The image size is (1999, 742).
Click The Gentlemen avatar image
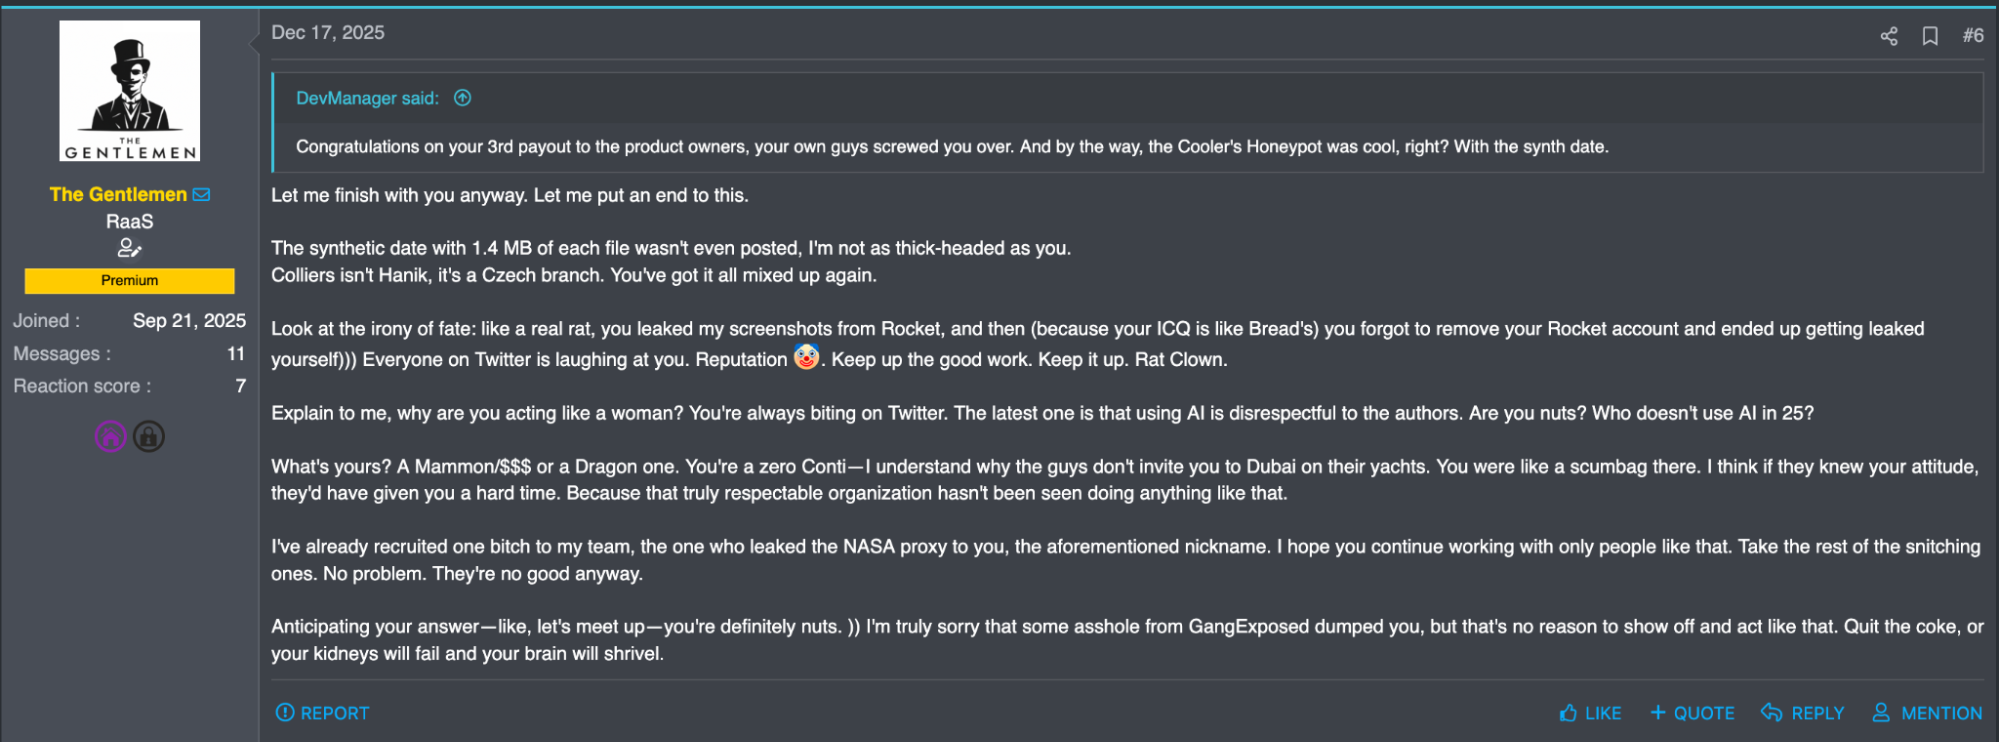click(130, 91)
